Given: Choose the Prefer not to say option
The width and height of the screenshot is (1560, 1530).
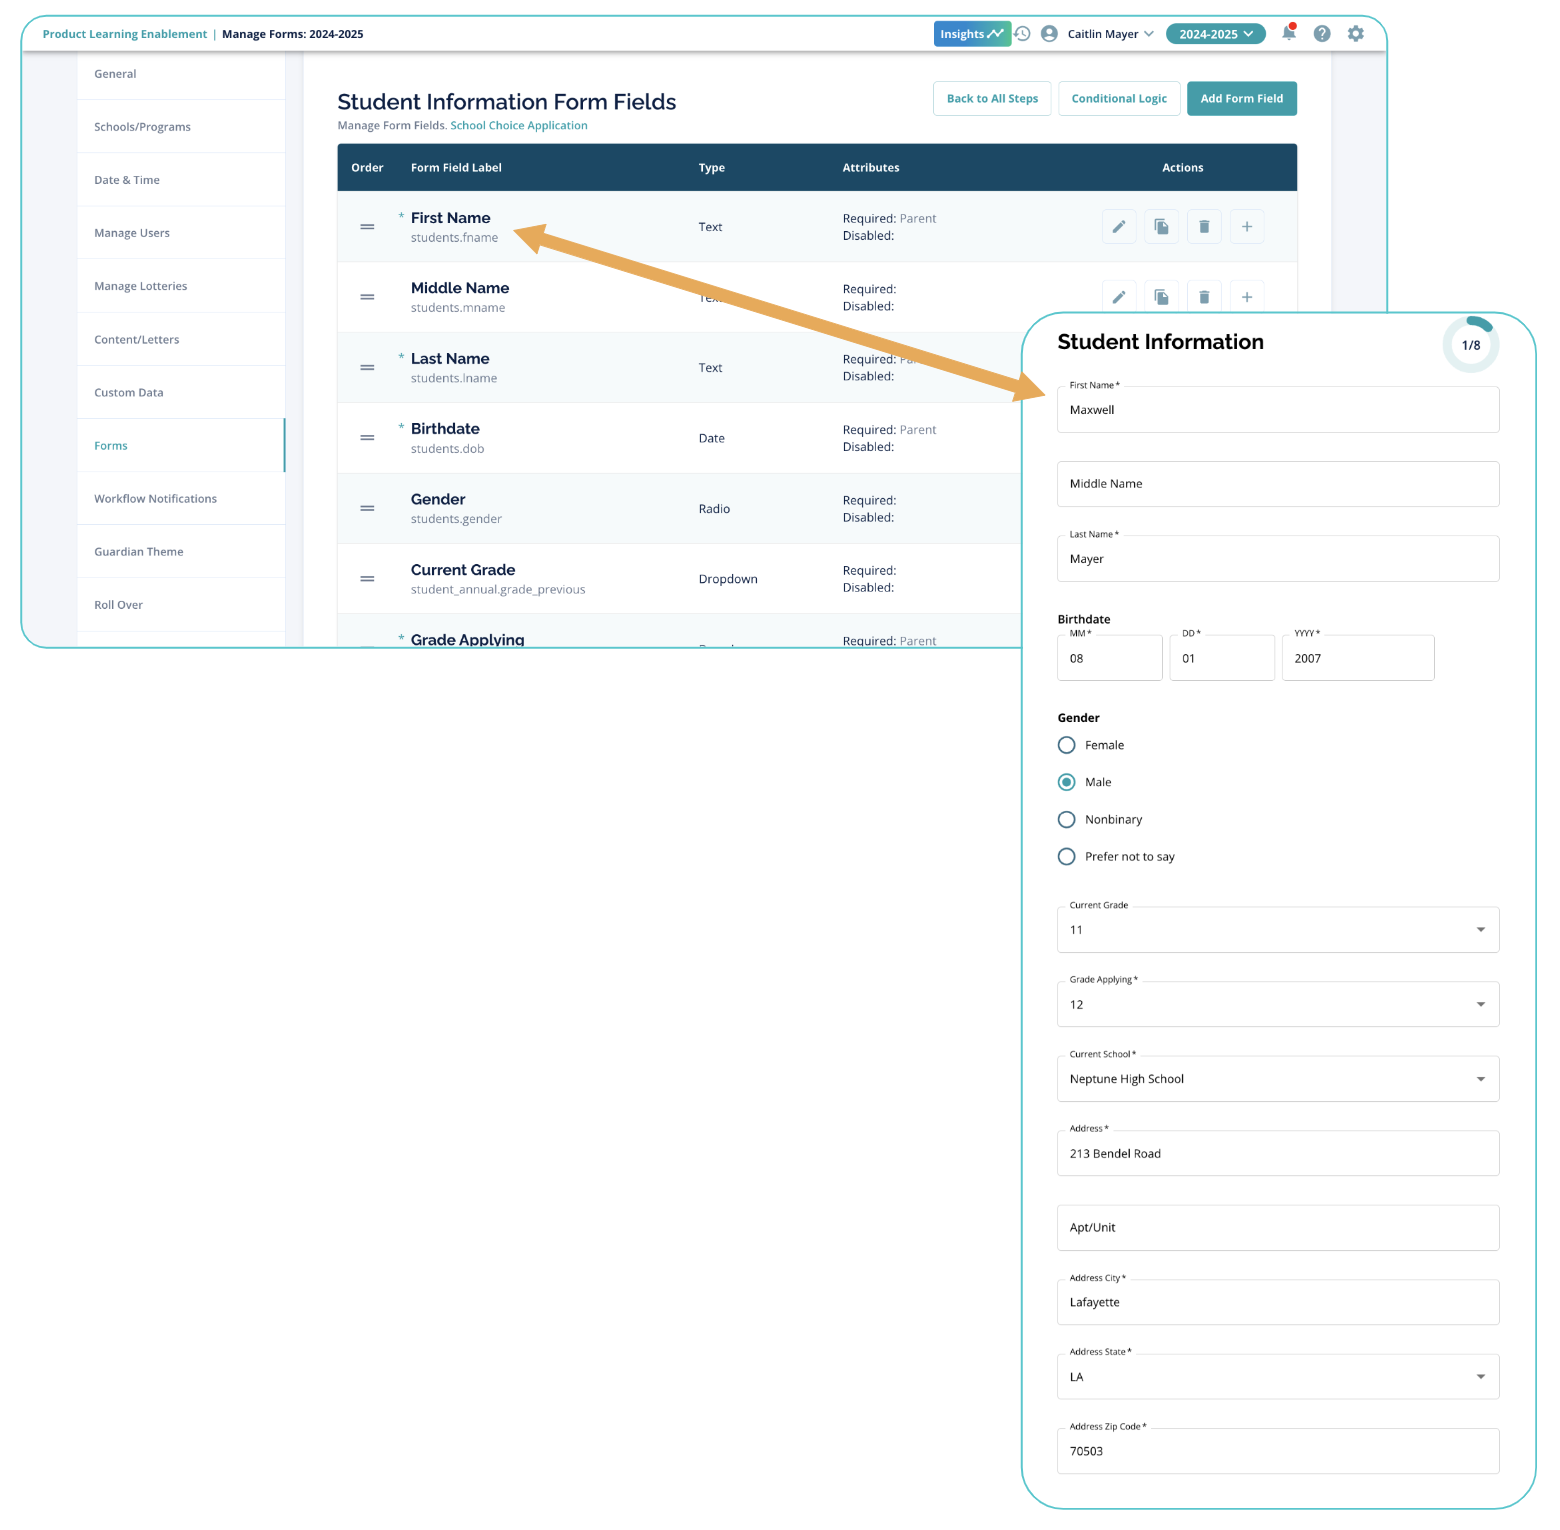Looking at the screenshot, I should [1067, 857].
